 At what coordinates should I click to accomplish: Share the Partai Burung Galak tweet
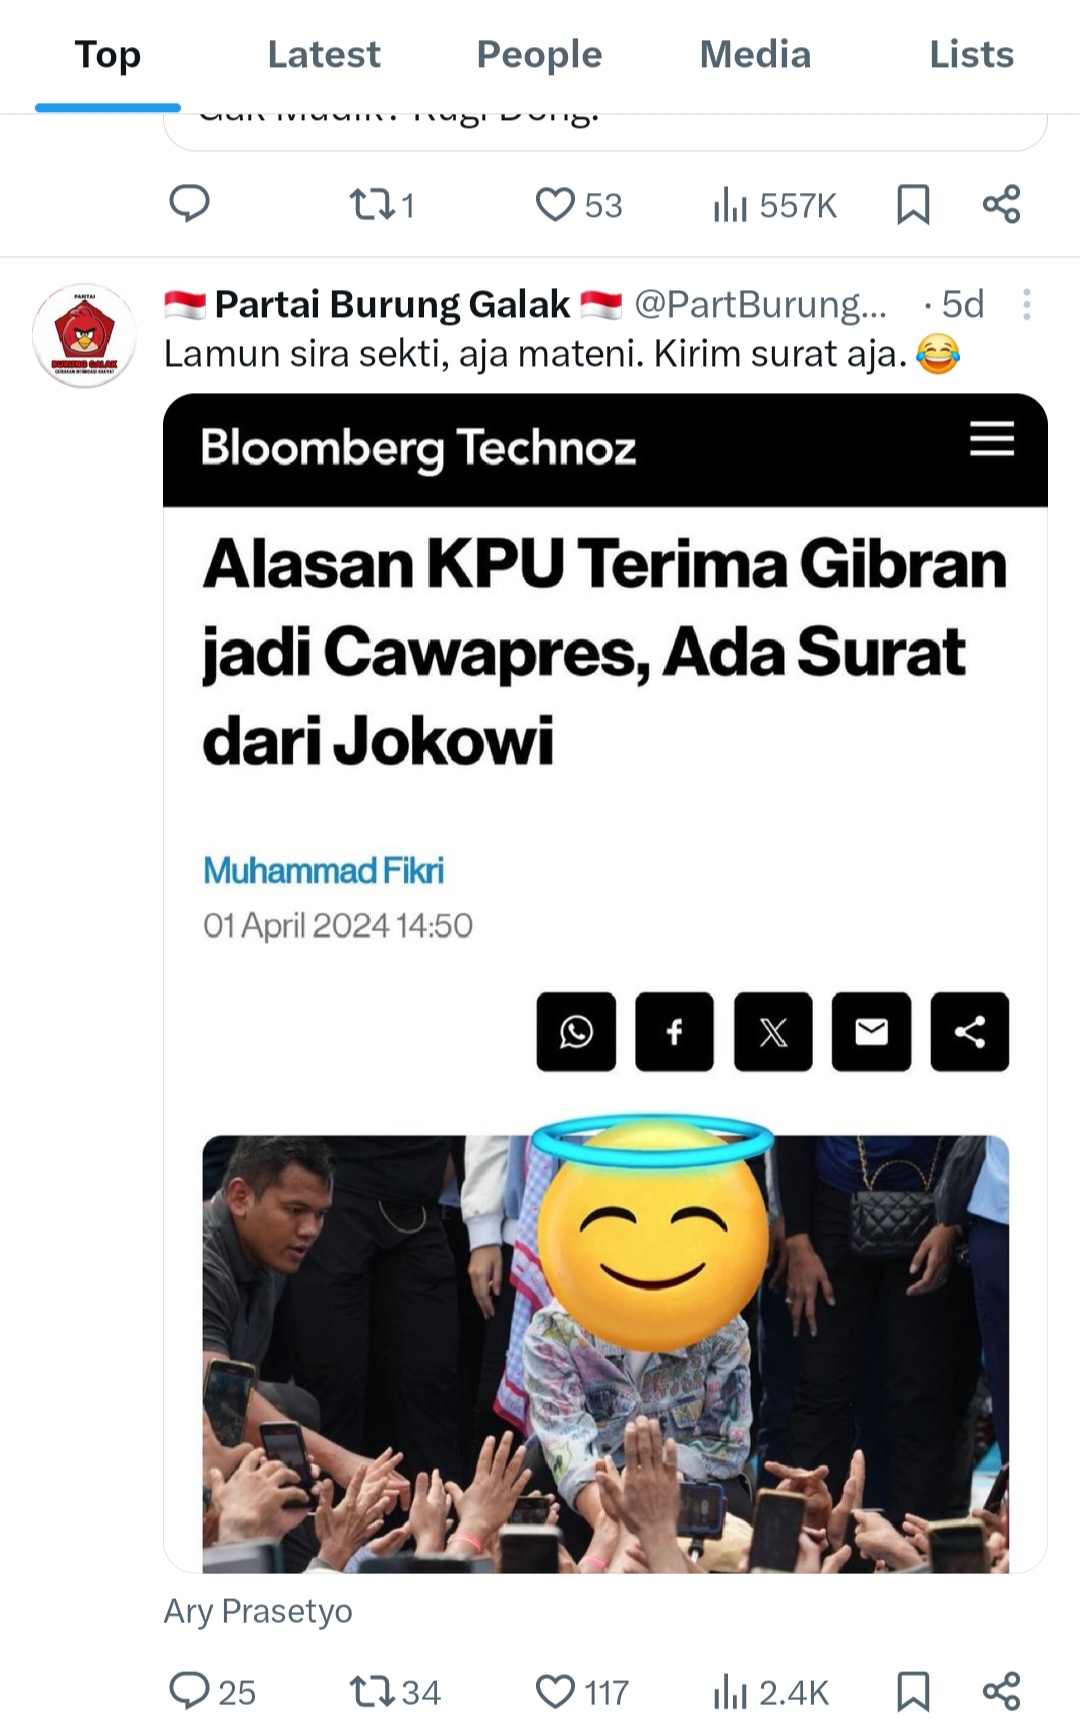point(1001,1692)
